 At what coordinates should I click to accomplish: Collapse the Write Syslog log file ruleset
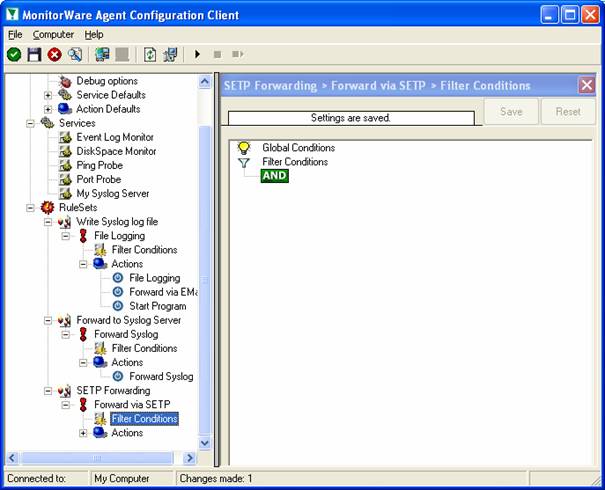48,222
